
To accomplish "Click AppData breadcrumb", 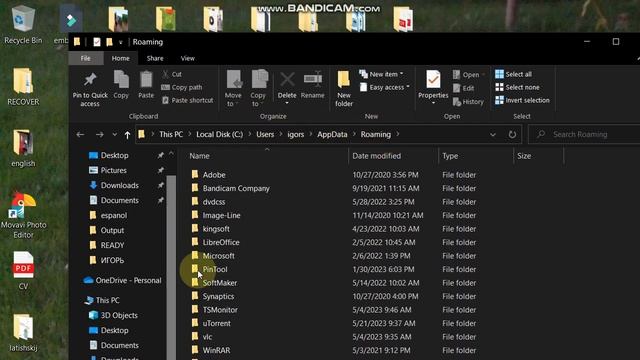I will tap(332, 135).
